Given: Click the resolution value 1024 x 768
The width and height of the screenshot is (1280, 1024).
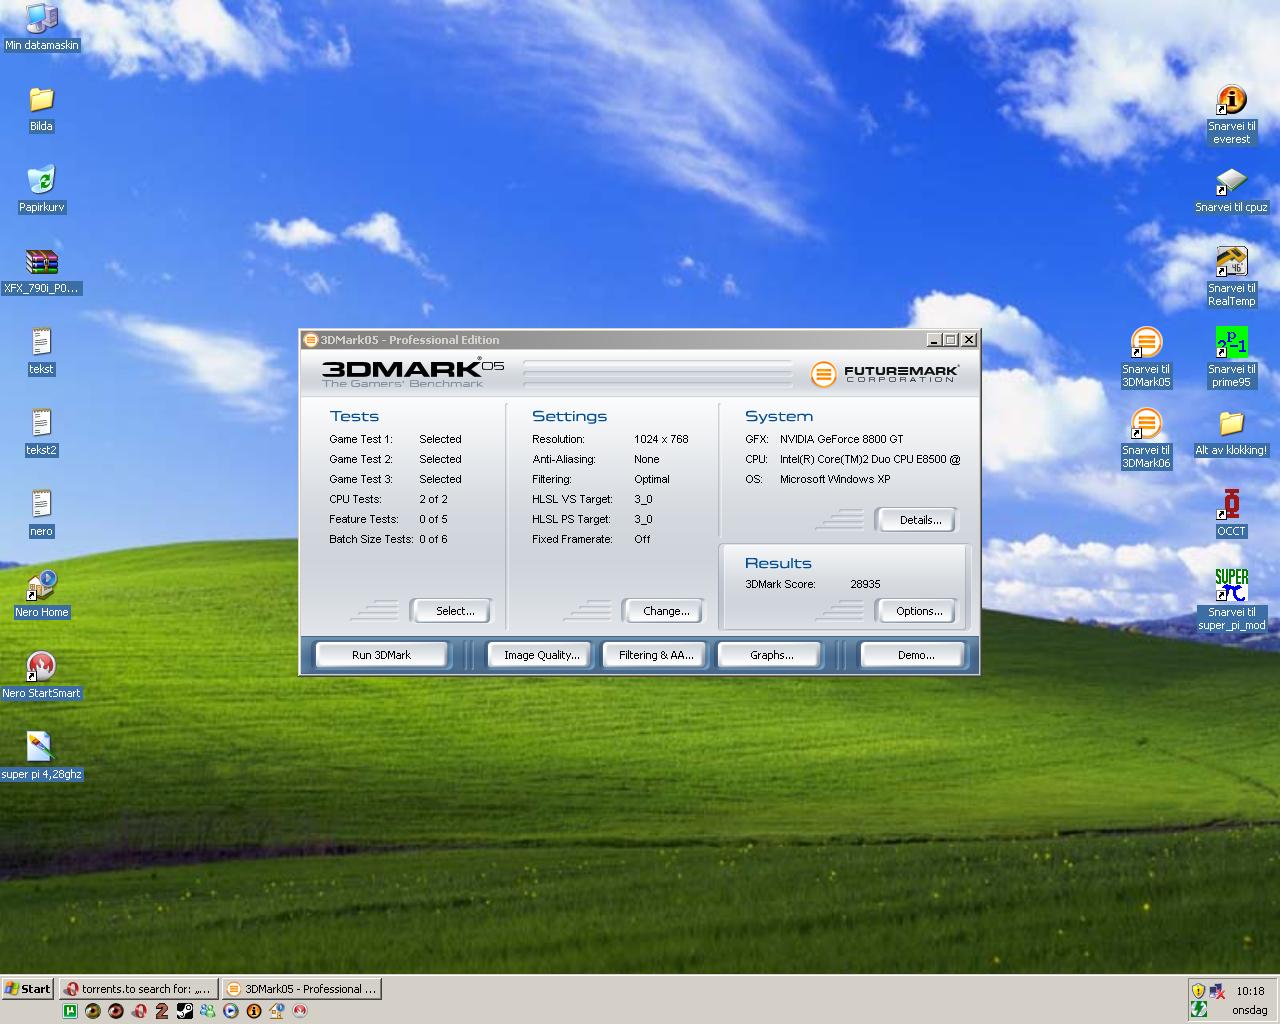Looking at the screenshot, I should (661, 439).
